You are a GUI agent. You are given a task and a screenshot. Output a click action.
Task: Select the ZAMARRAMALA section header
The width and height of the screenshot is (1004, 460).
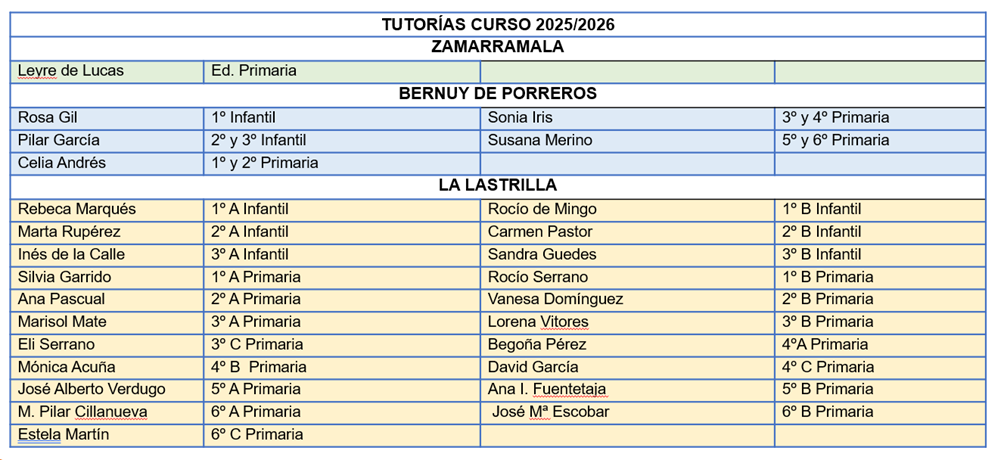click(x=497, y=47)
